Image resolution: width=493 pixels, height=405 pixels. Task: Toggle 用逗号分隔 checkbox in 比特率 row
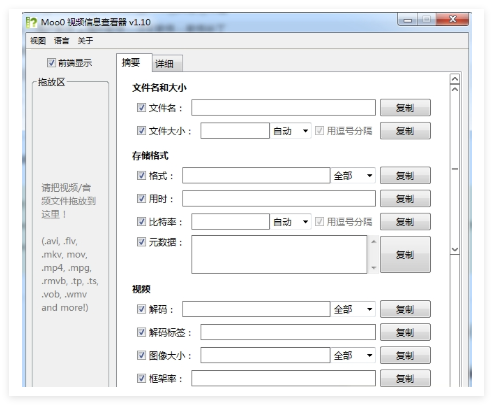(x=319, y=222)
